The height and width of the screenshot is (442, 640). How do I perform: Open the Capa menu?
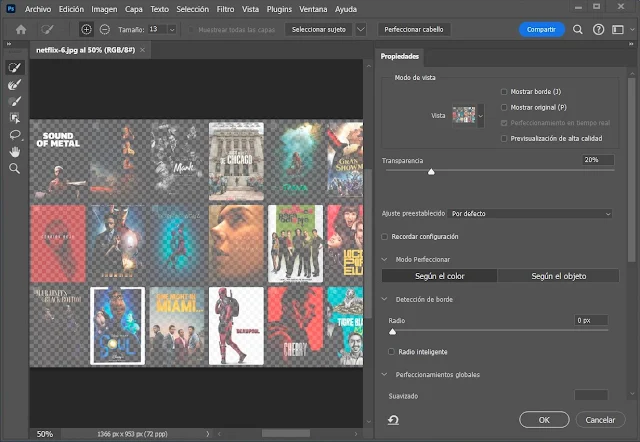(133, 9)
